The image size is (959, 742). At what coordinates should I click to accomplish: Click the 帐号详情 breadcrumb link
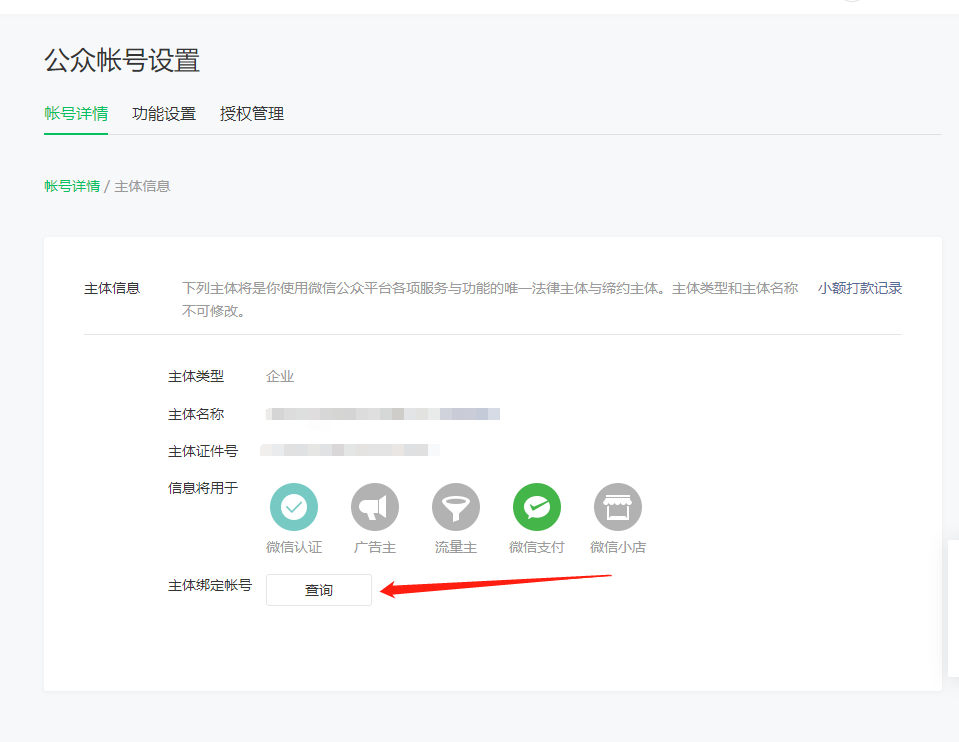point(72,186)
